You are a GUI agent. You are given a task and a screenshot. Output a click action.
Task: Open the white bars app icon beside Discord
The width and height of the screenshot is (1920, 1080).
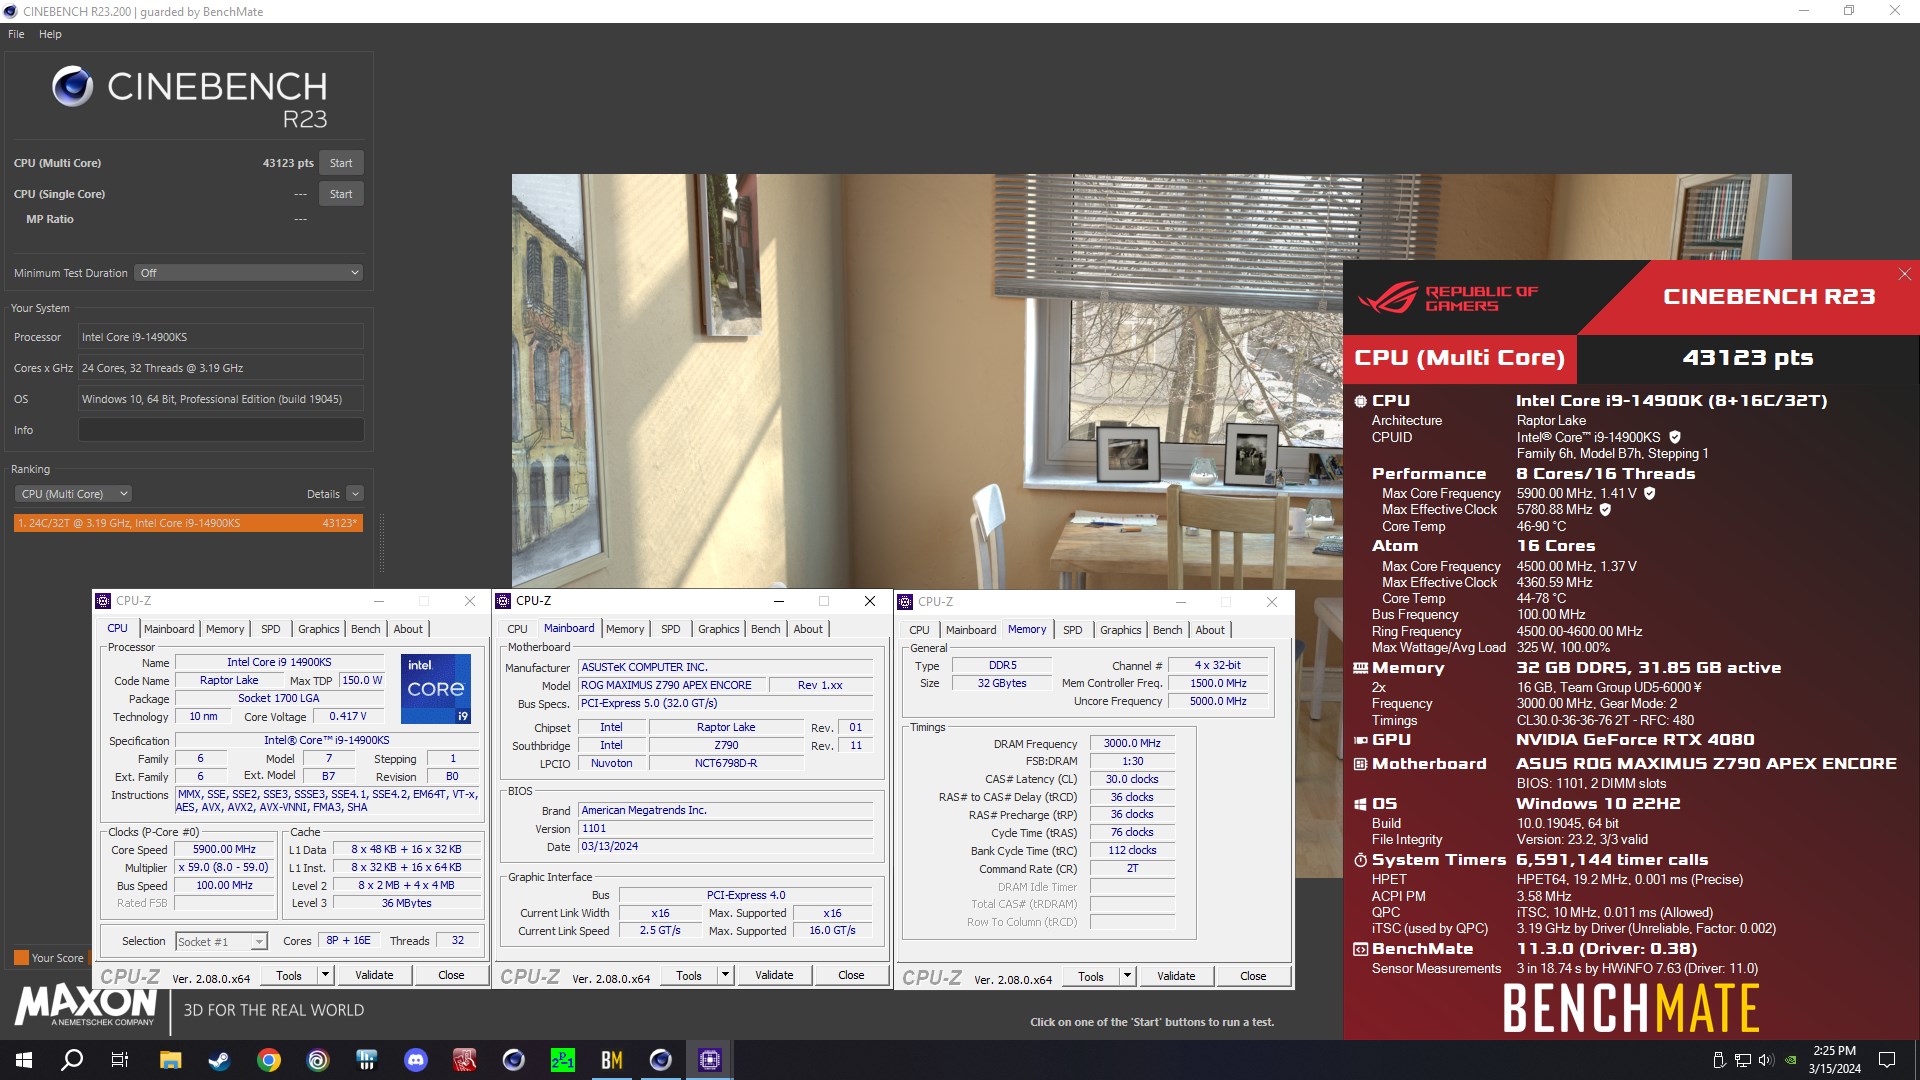point(366,1060)
